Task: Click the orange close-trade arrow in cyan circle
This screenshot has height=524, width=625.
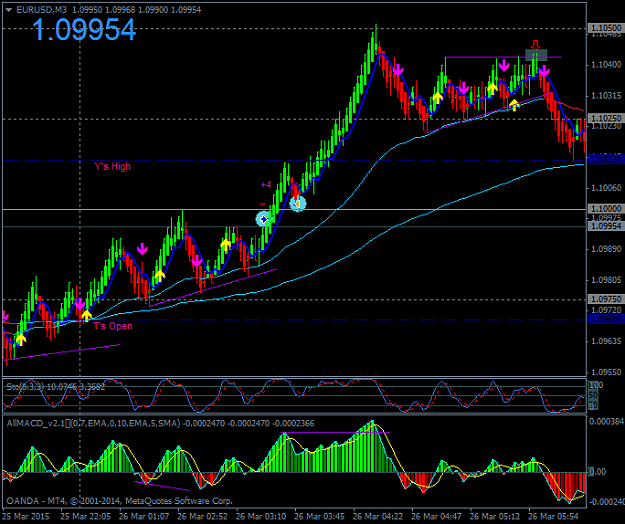Action: click(x=297, y=204)
